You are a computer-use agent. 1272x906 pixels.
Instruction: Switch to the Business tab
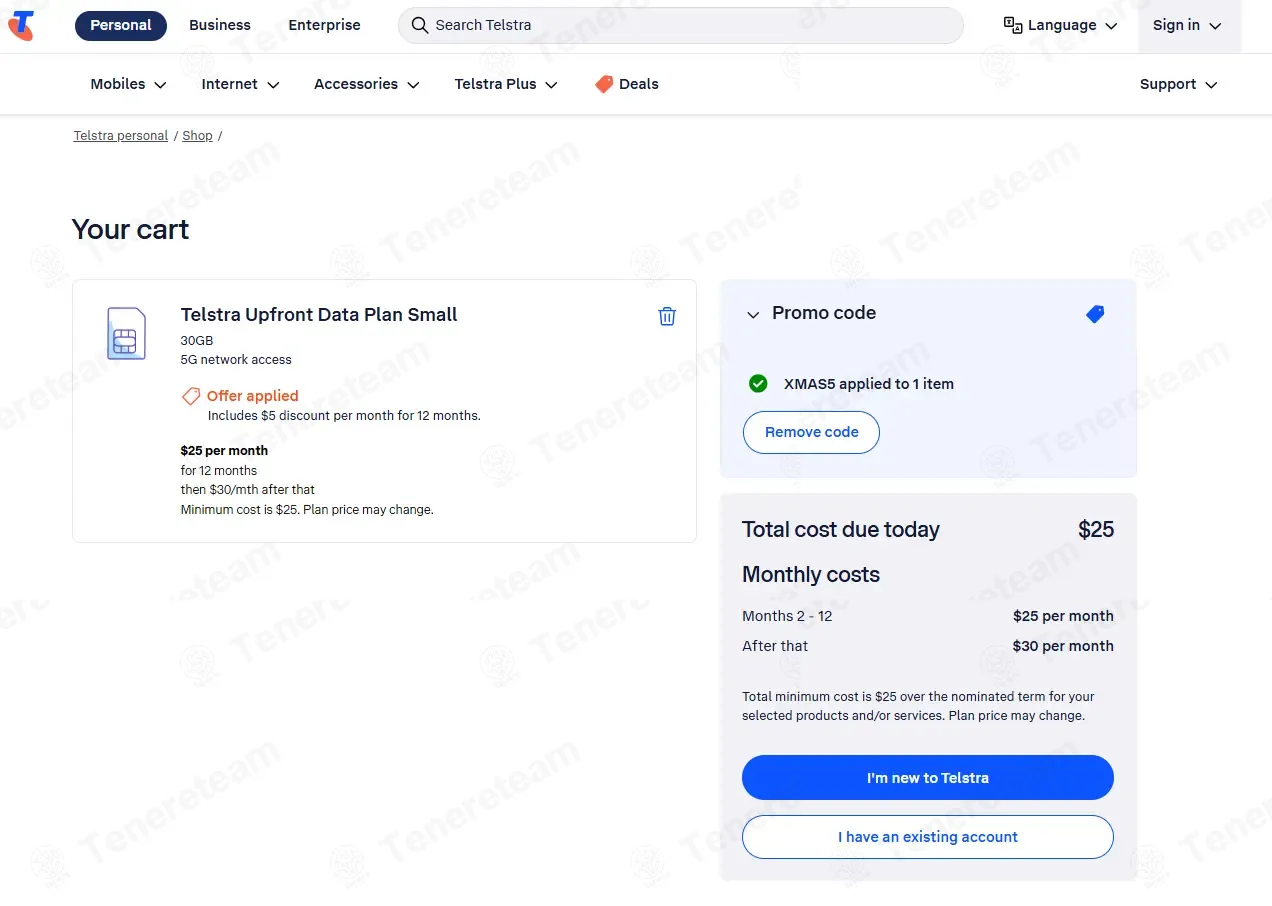(220, 25)
